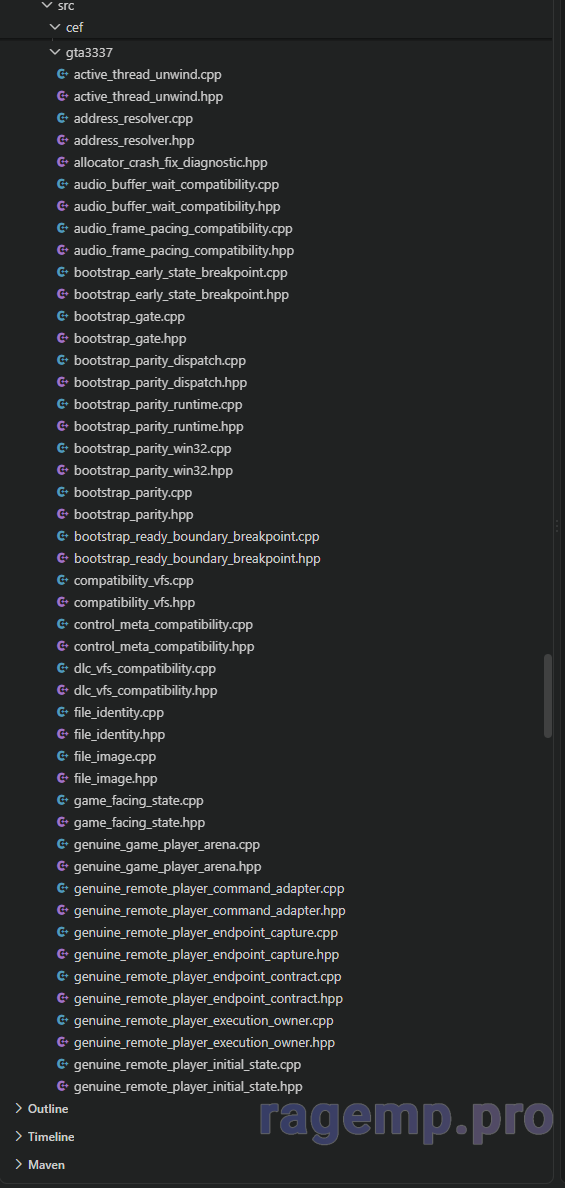Click the icon beside file_image.hpp

click(63, 778)
